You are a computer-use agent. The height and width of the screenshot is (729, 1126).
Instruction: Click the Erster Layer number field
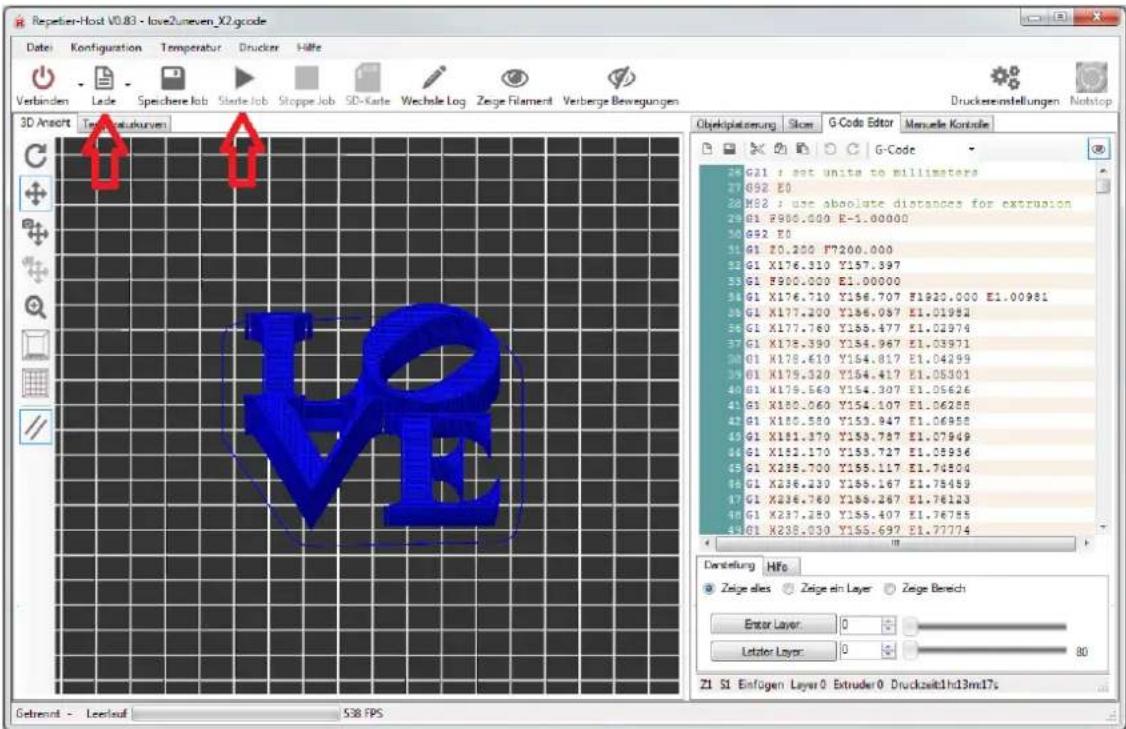click(860, 625)
